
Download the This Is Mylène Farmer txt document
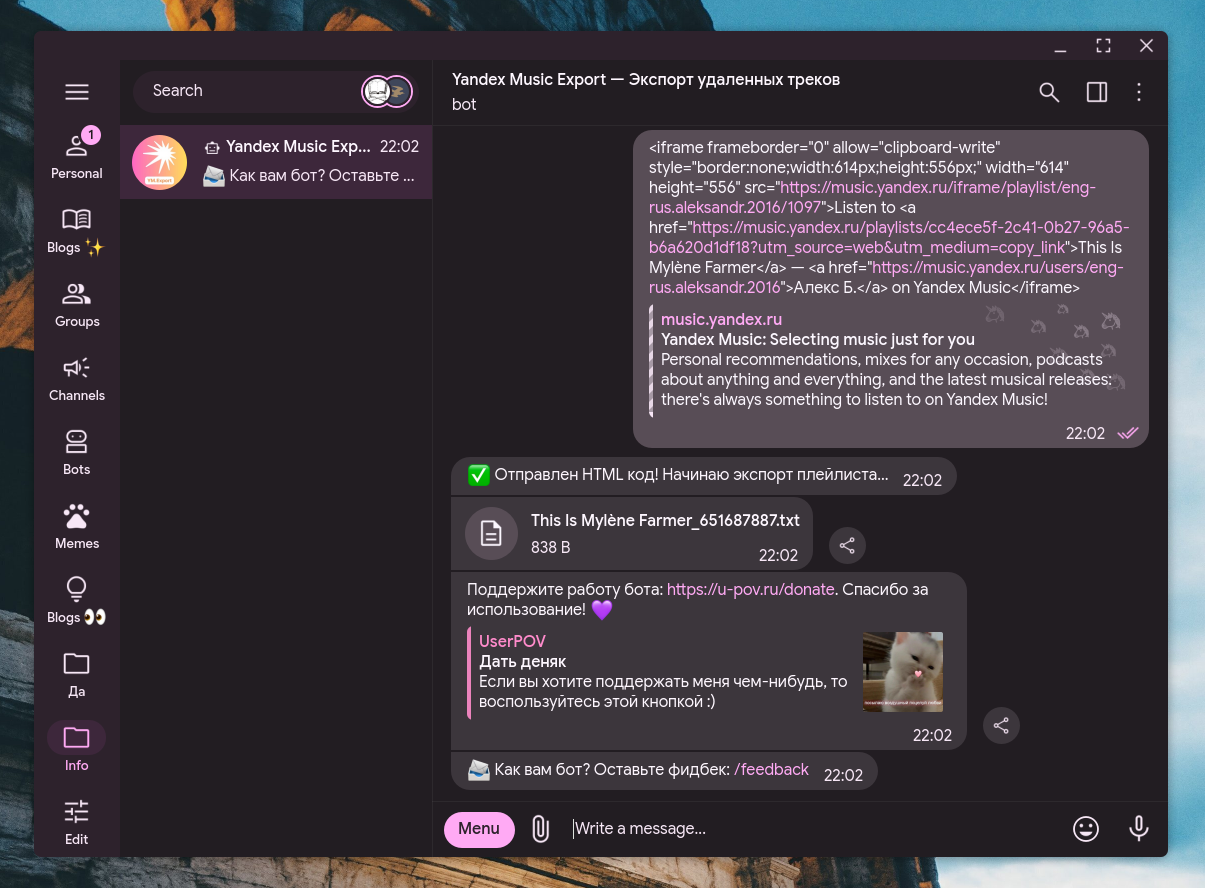coord(491,533)
